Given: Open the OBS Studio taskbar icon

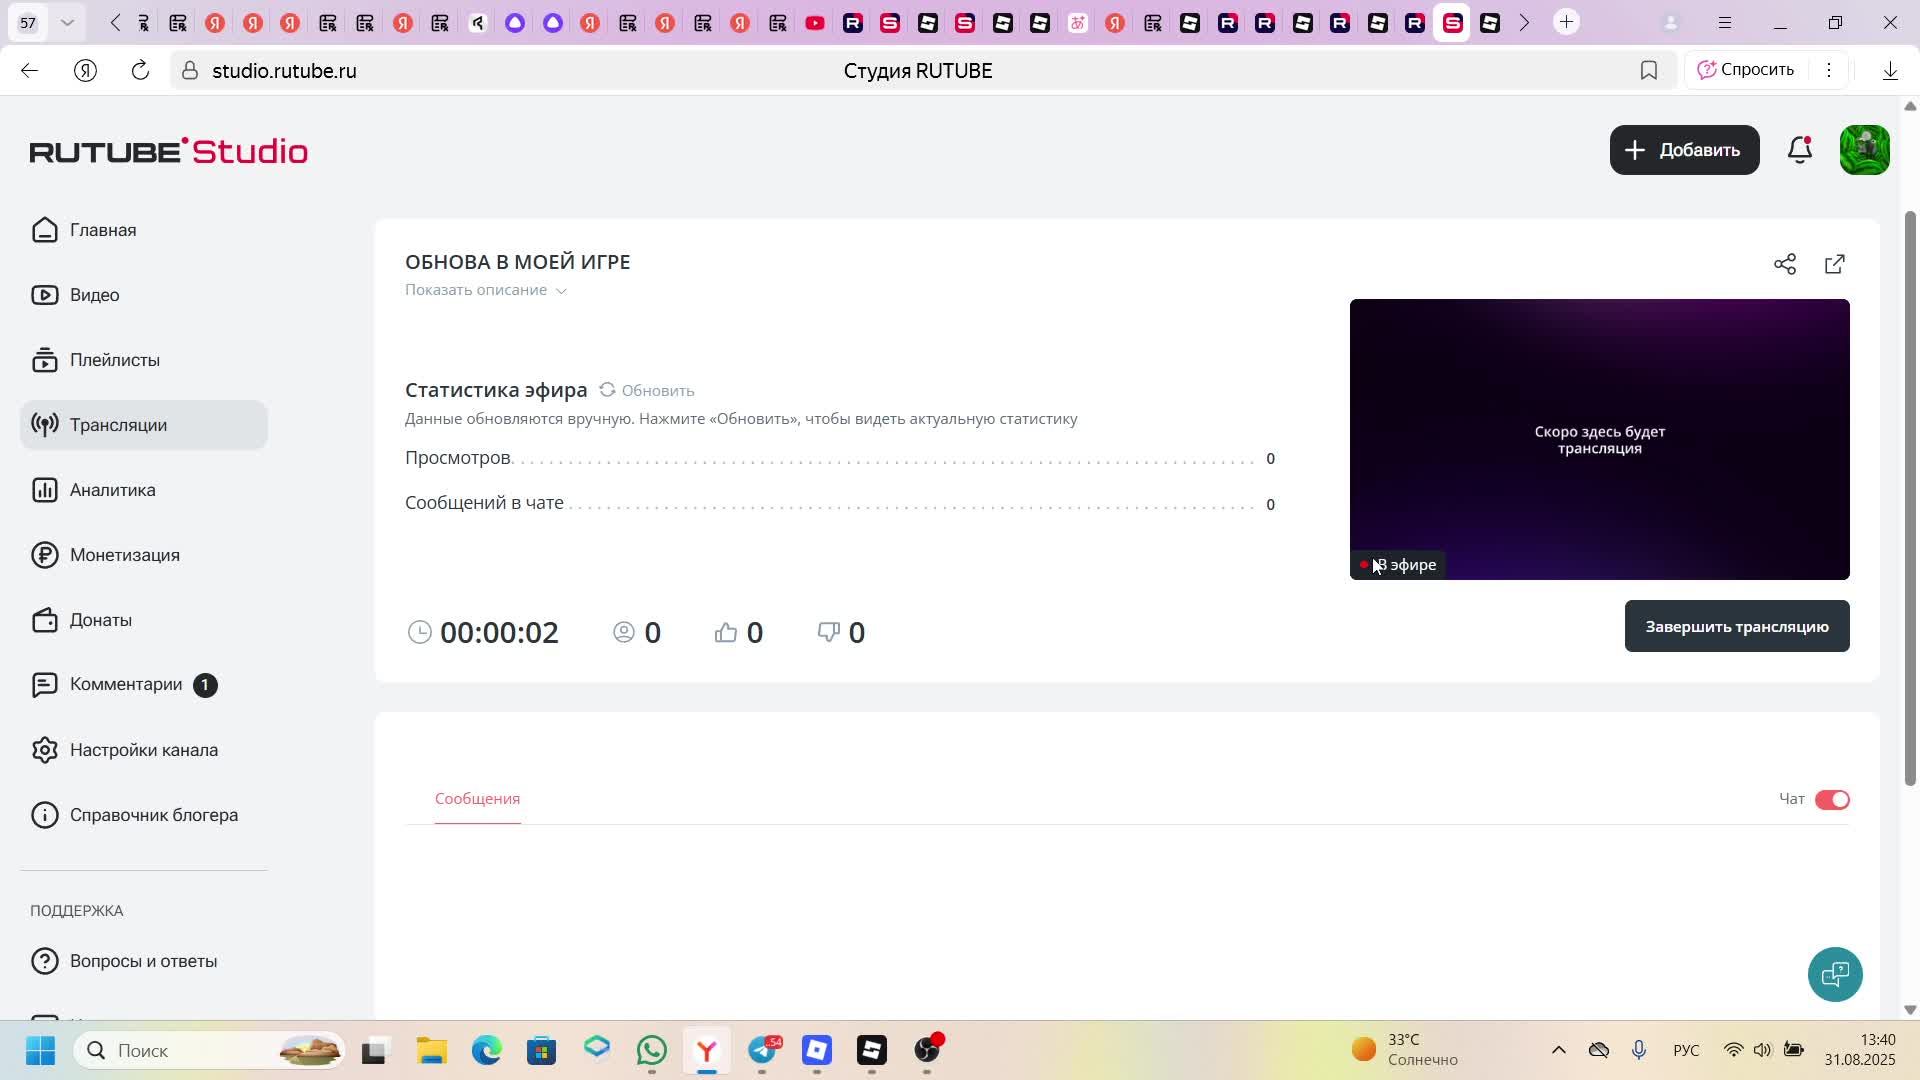Looking at the screenshot, I should [x=928, y=1050].
